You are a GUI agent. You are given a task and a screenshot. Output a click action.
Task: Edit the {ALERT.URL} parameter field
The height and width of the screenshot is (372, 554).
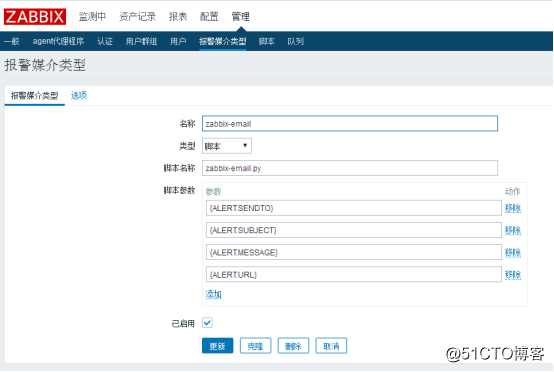pyautogui.click(x=354, y=274)
